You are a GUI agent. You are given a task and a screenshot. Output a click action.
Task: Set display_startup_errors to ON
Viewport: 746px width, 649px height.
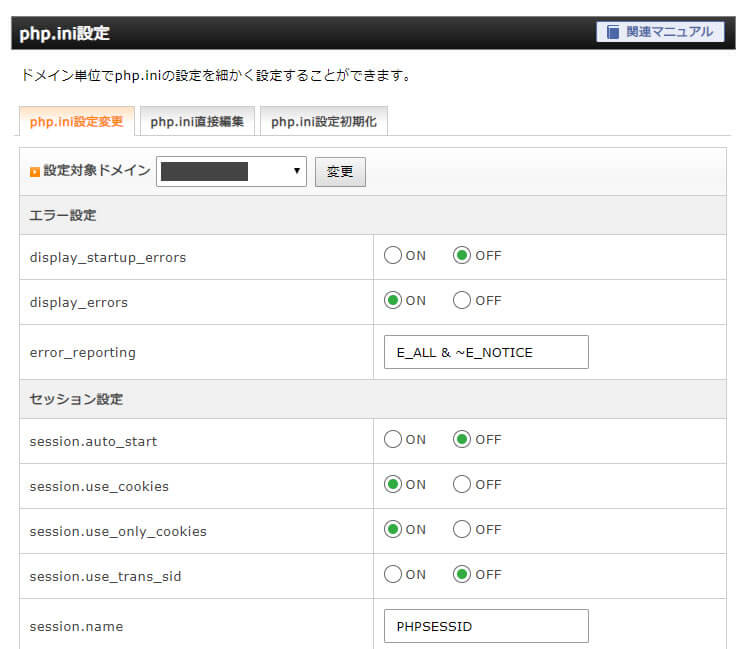pos(393,256)
